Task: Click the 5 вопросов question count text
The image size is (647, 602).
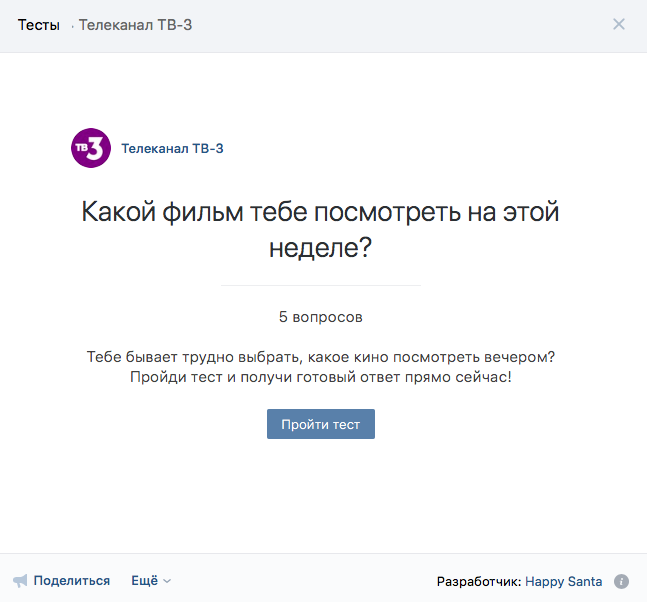Action: pos(321,317)
